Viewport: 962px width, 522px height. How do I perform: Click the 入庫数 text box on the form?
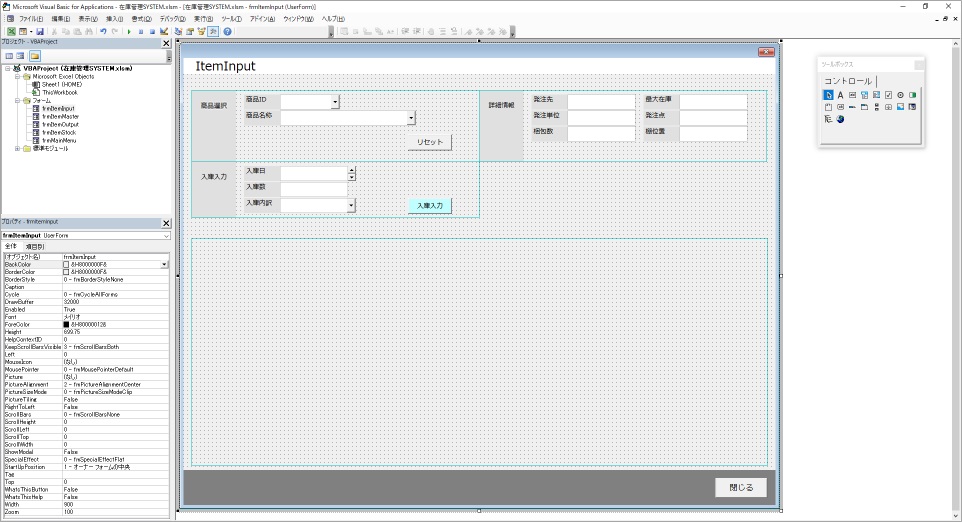click(x=314, y=188)
